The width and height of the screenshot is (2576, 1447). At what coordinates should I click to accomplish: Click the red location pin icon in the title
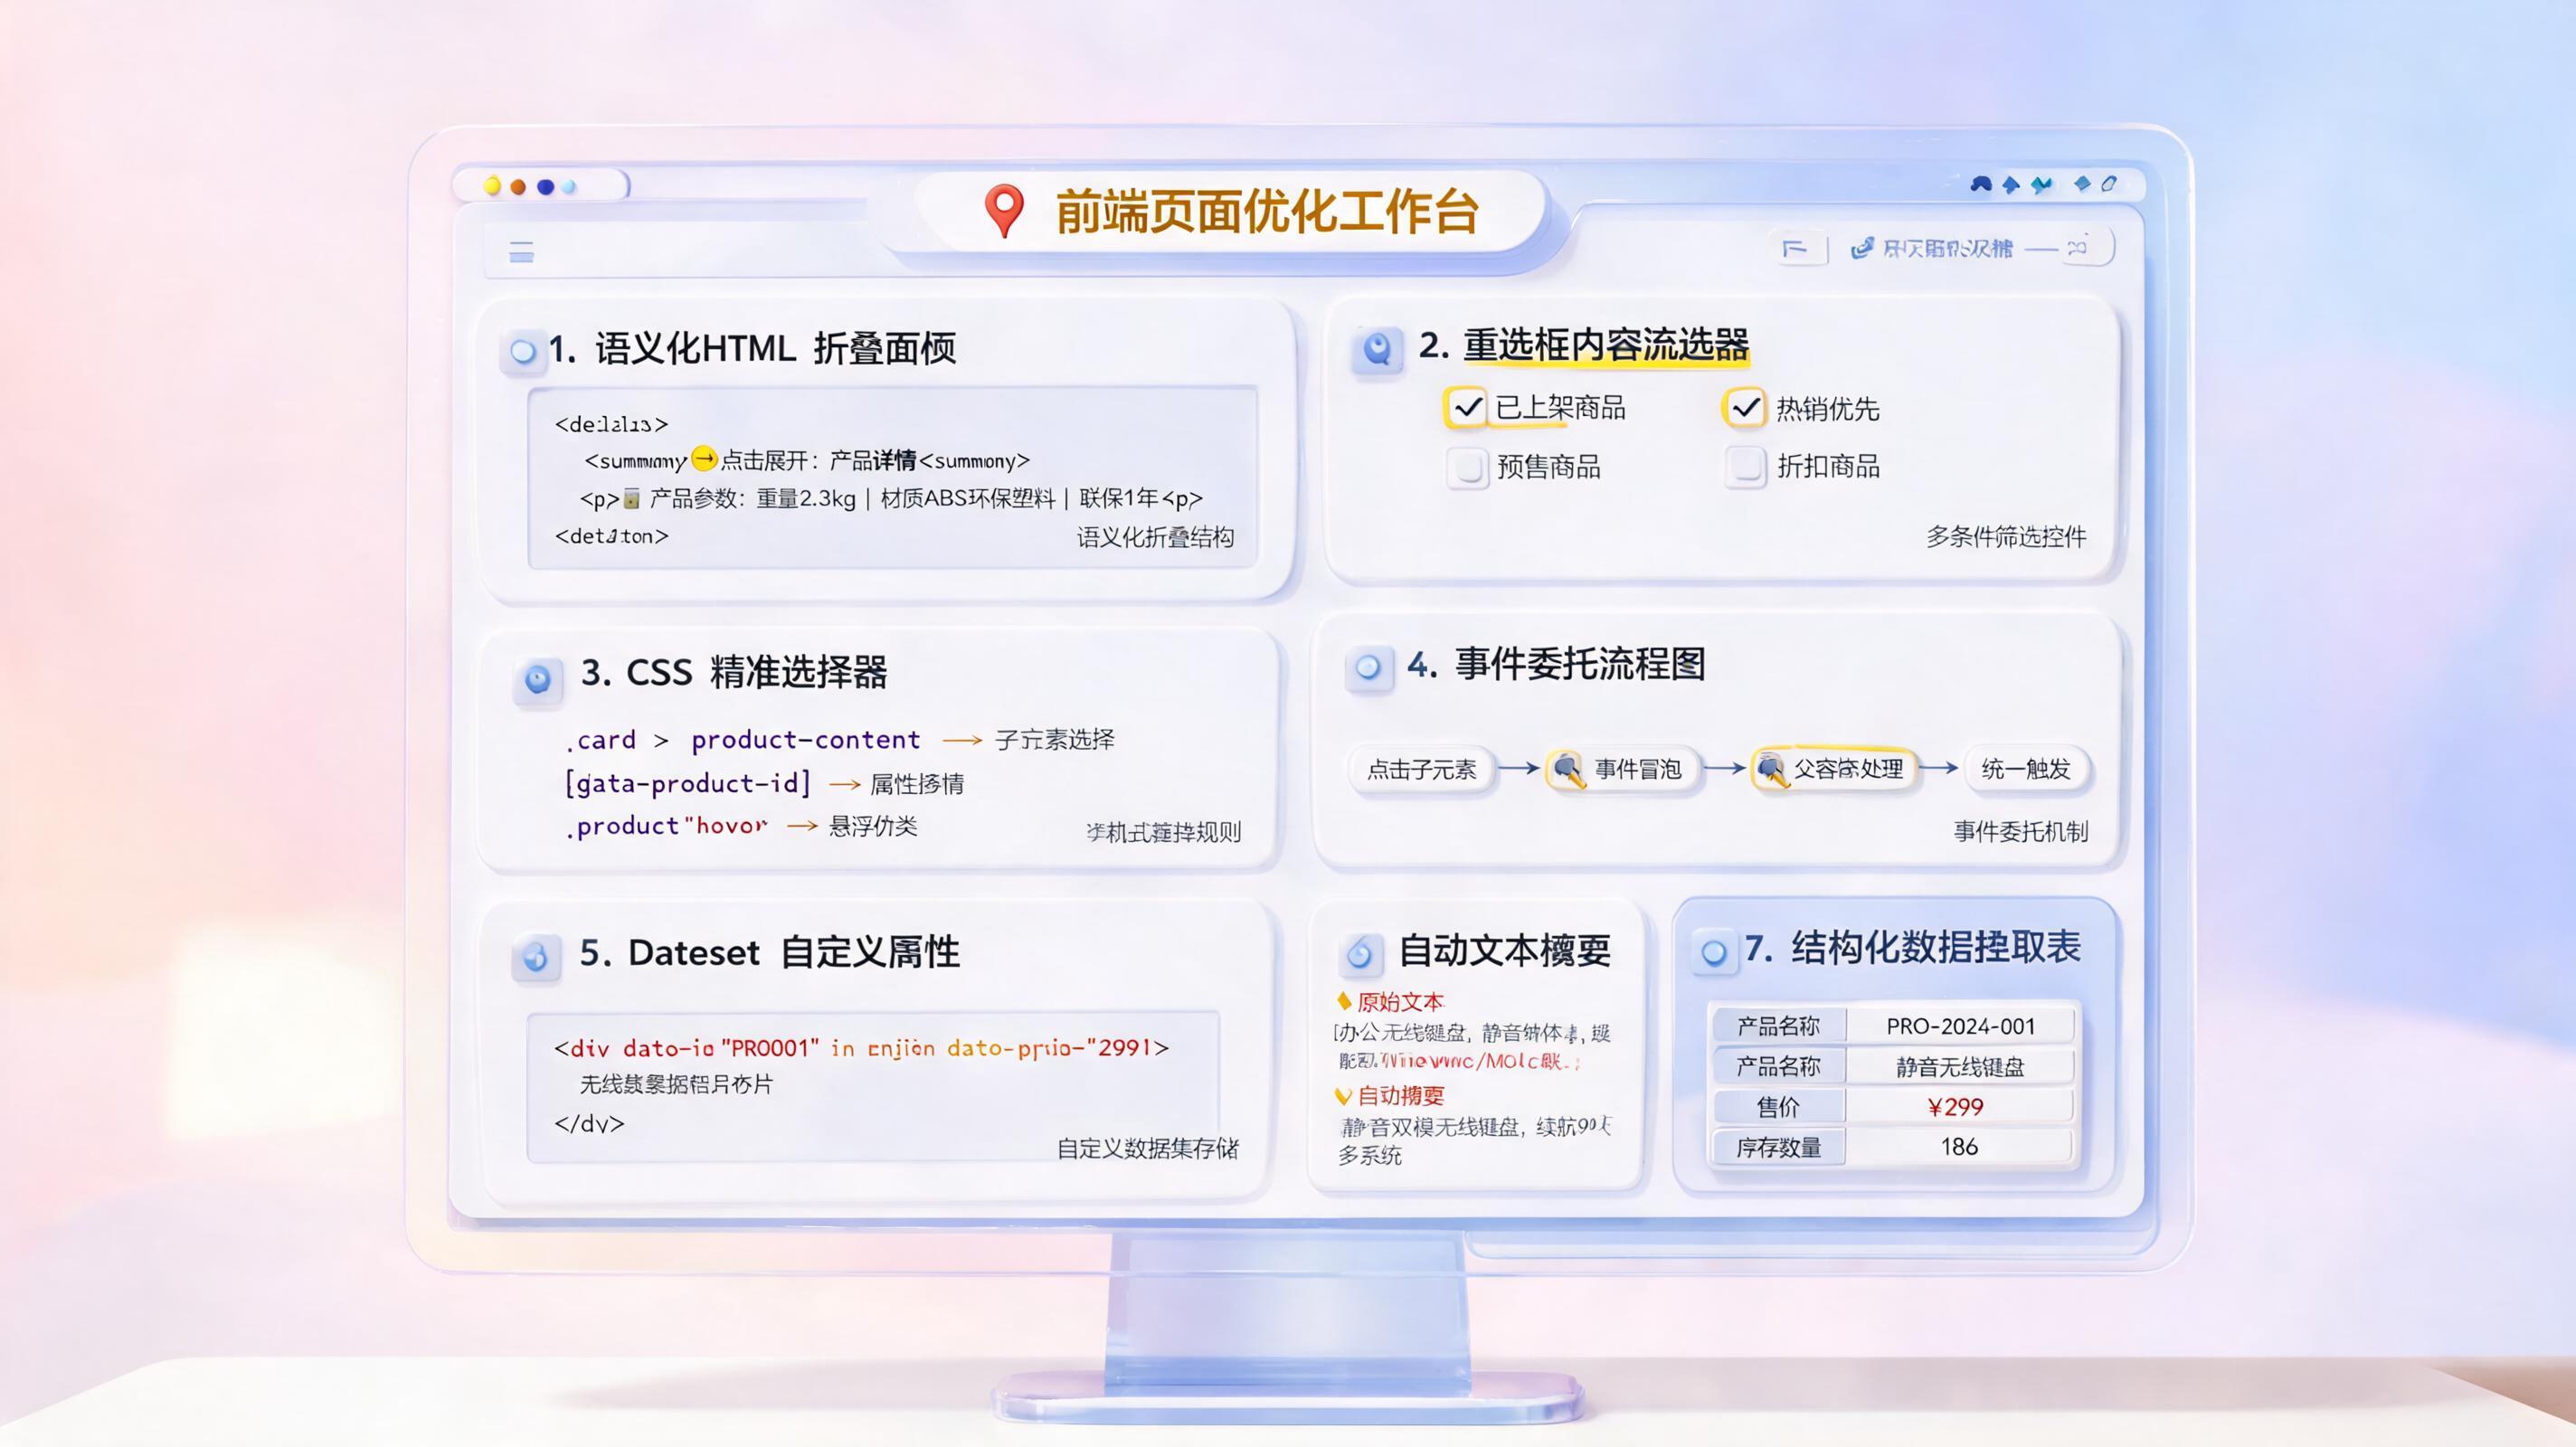click(x=1003, y=210)
